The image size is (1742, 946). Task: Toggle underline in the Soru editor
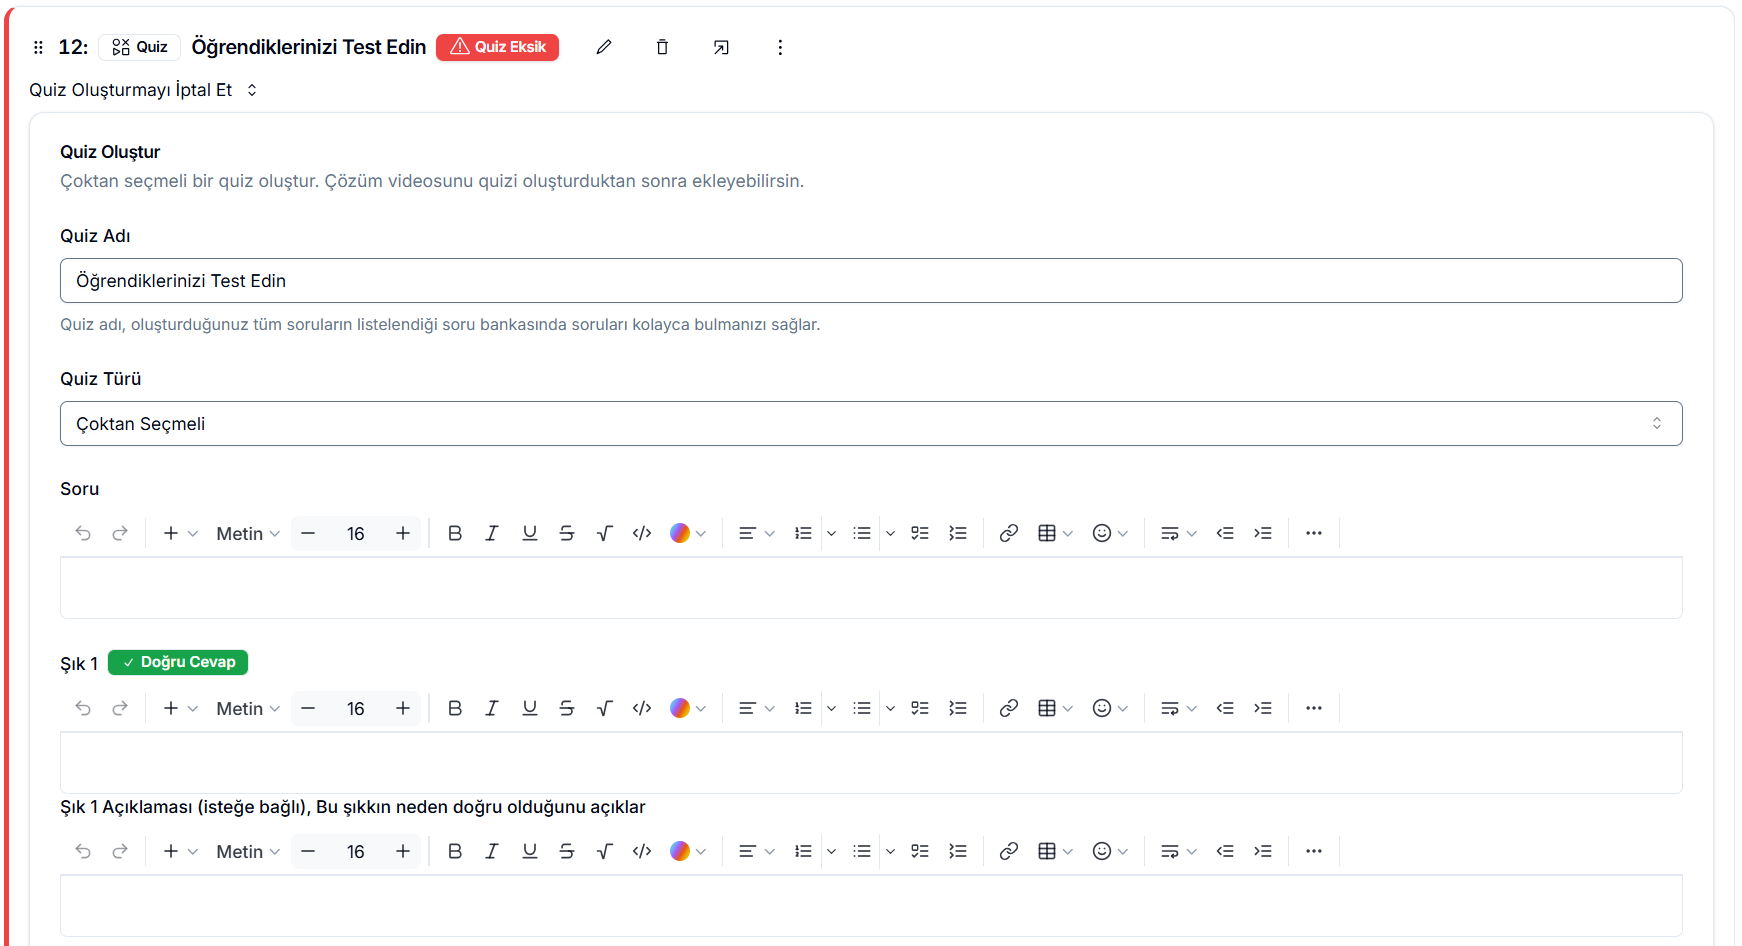[530, 533]
